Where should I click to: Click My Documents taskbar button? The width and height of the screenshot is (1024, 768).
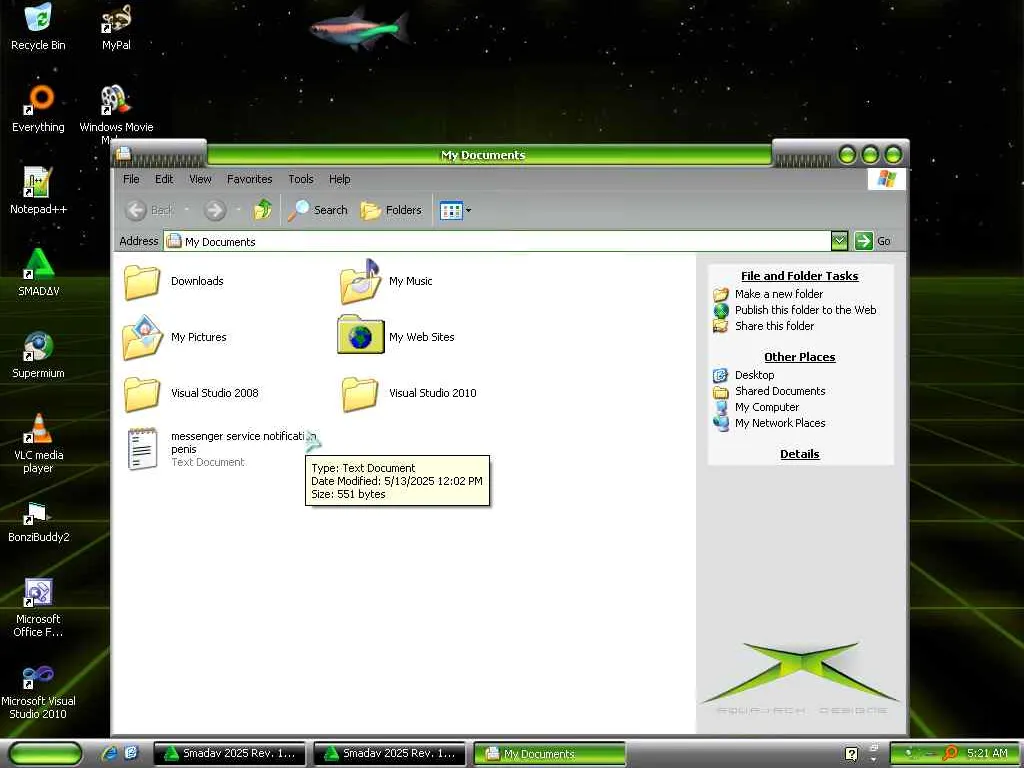pos(550,754)
